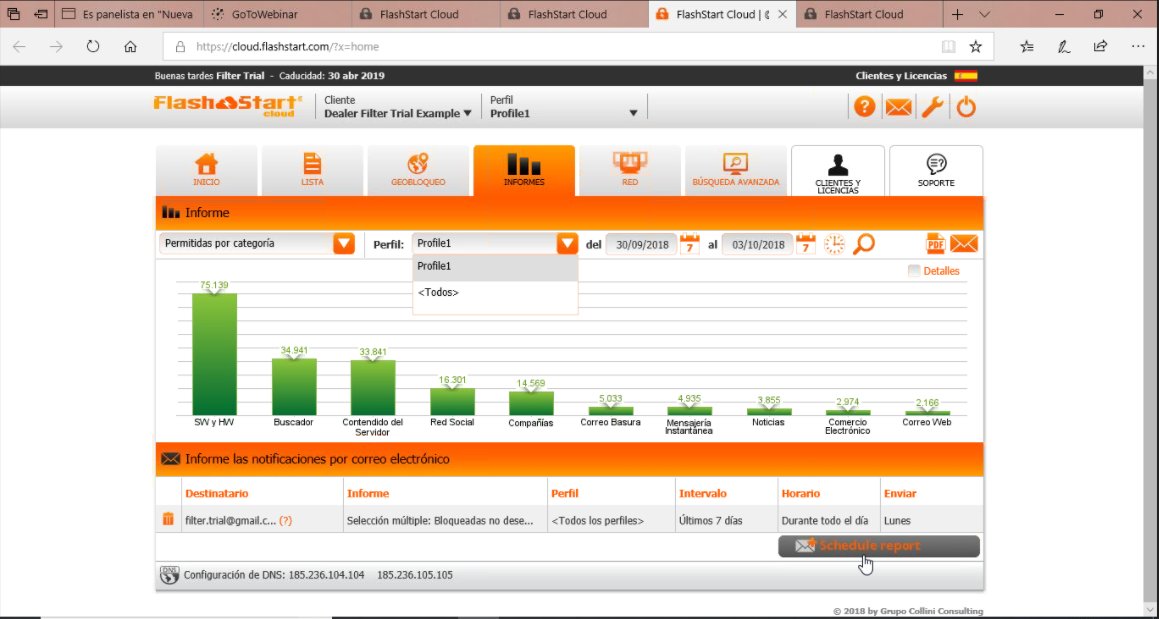Open the CLIENTES Y LICENCIAS tab
Viewport: 1159px width, 619px height.
point(837,171)
